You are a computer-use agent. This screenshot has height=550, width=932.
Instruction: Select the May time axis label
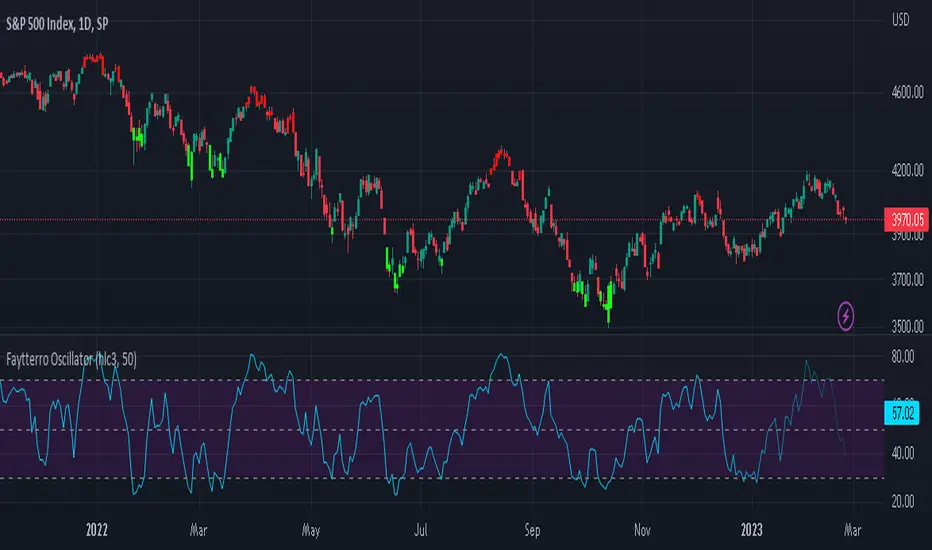[311, 530]
